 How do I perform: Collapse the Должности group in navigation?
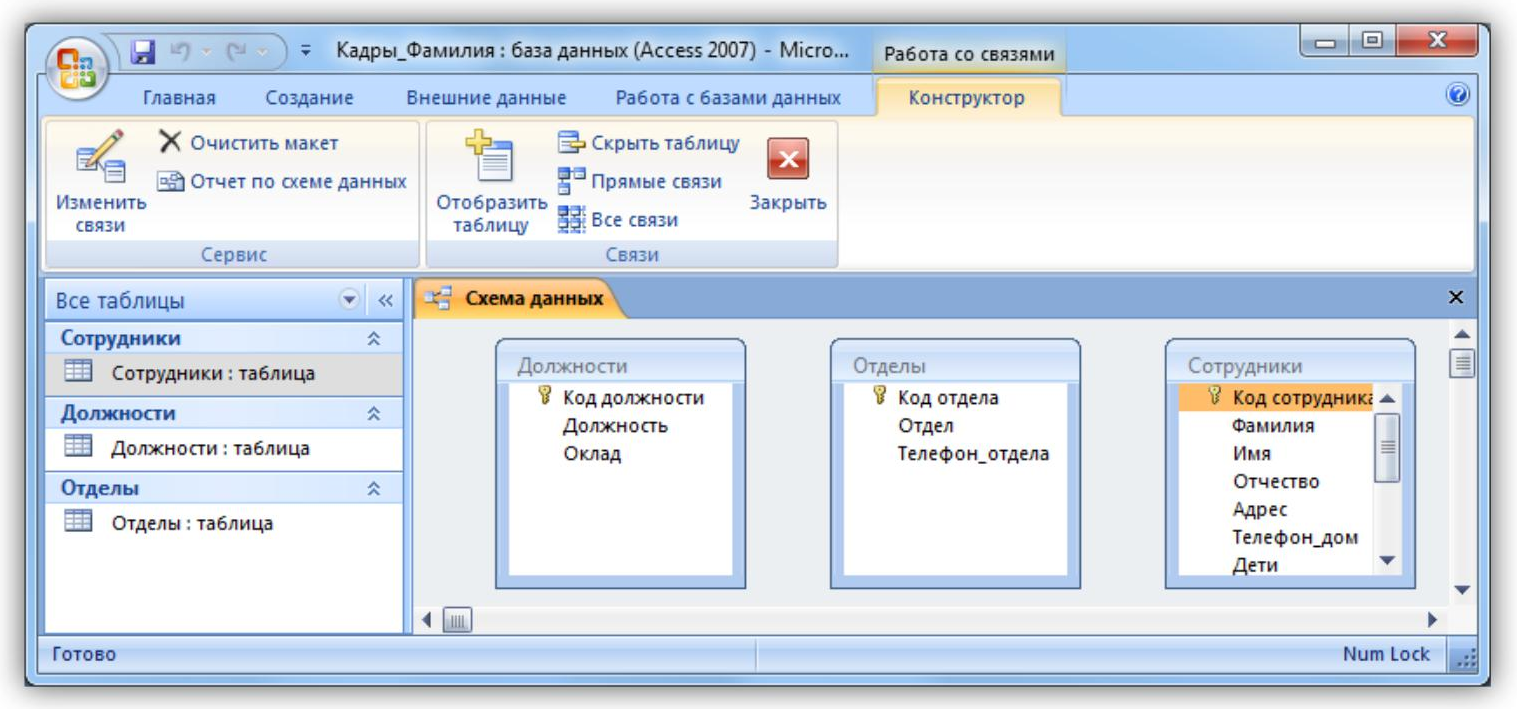click(x=375, y=413)
